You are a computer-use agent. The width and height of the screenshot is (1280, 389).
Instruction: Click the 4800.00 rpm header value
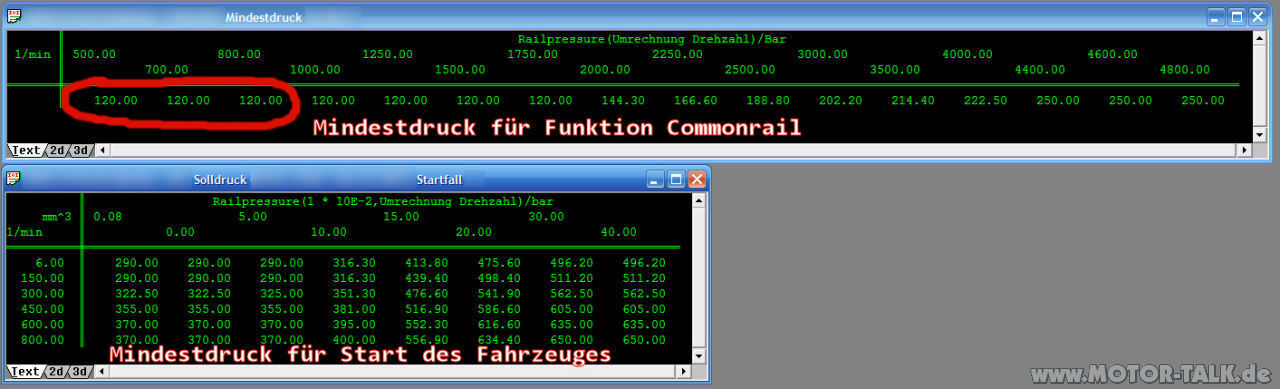1185,71
